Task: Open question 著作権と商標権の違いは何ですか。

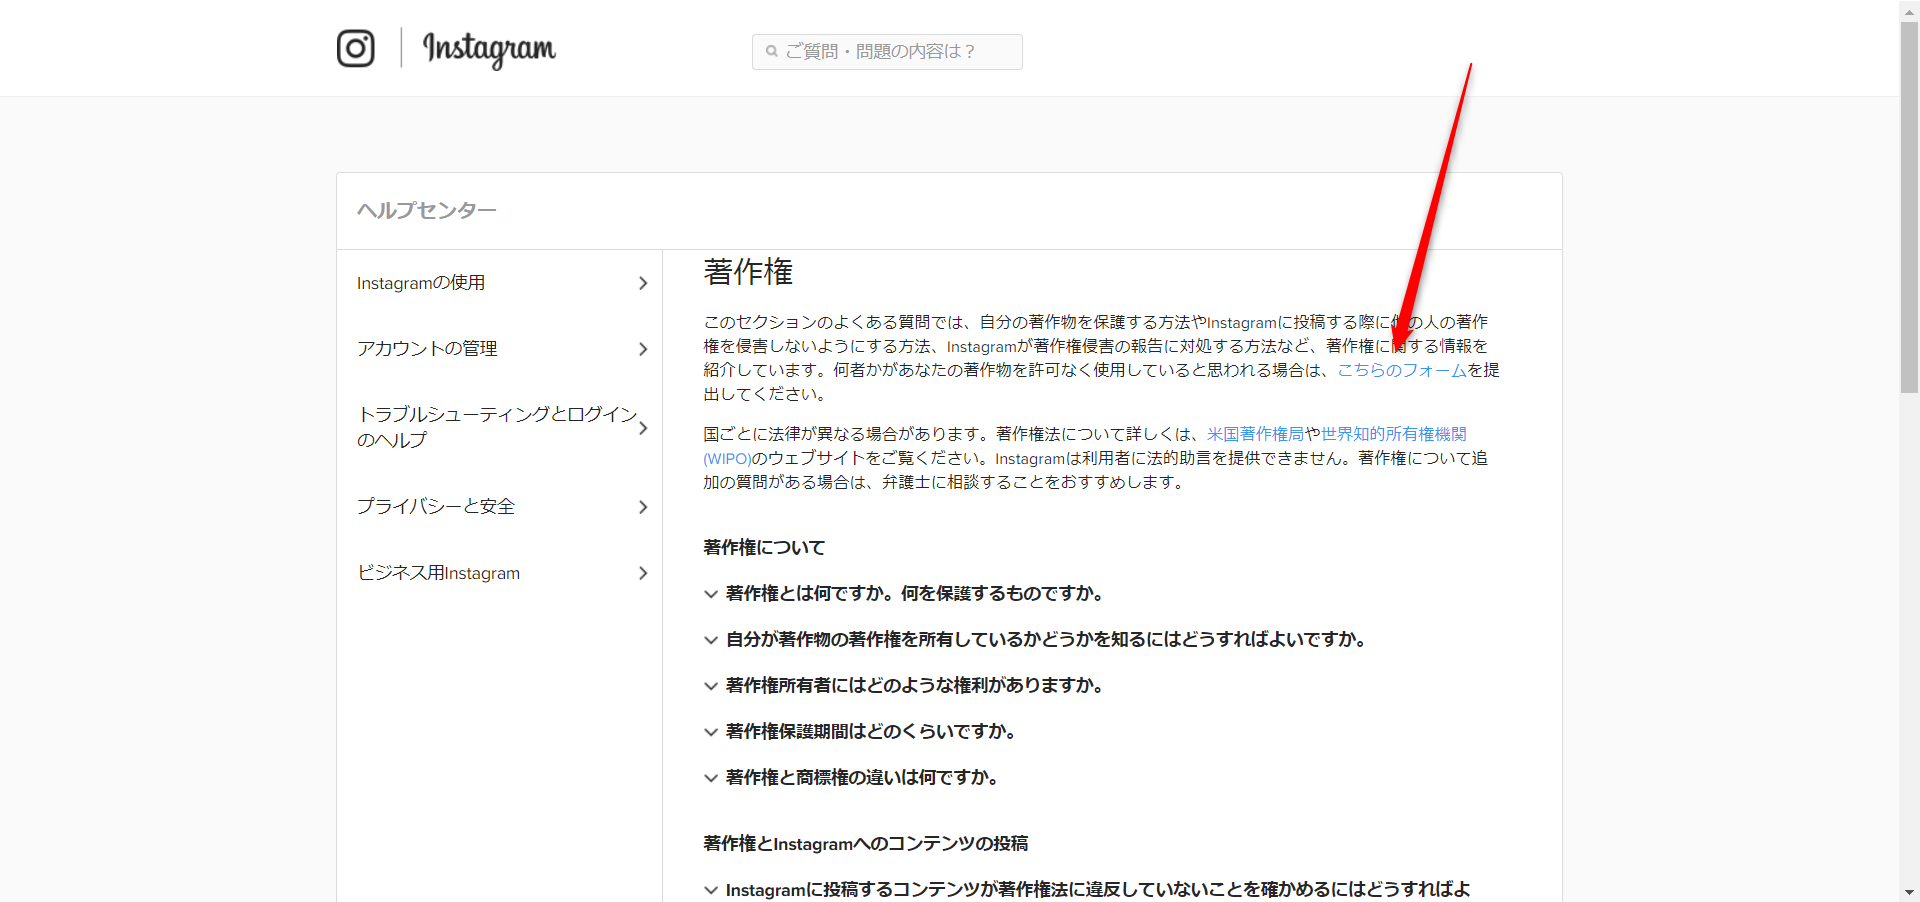Action: click(862, 778)
